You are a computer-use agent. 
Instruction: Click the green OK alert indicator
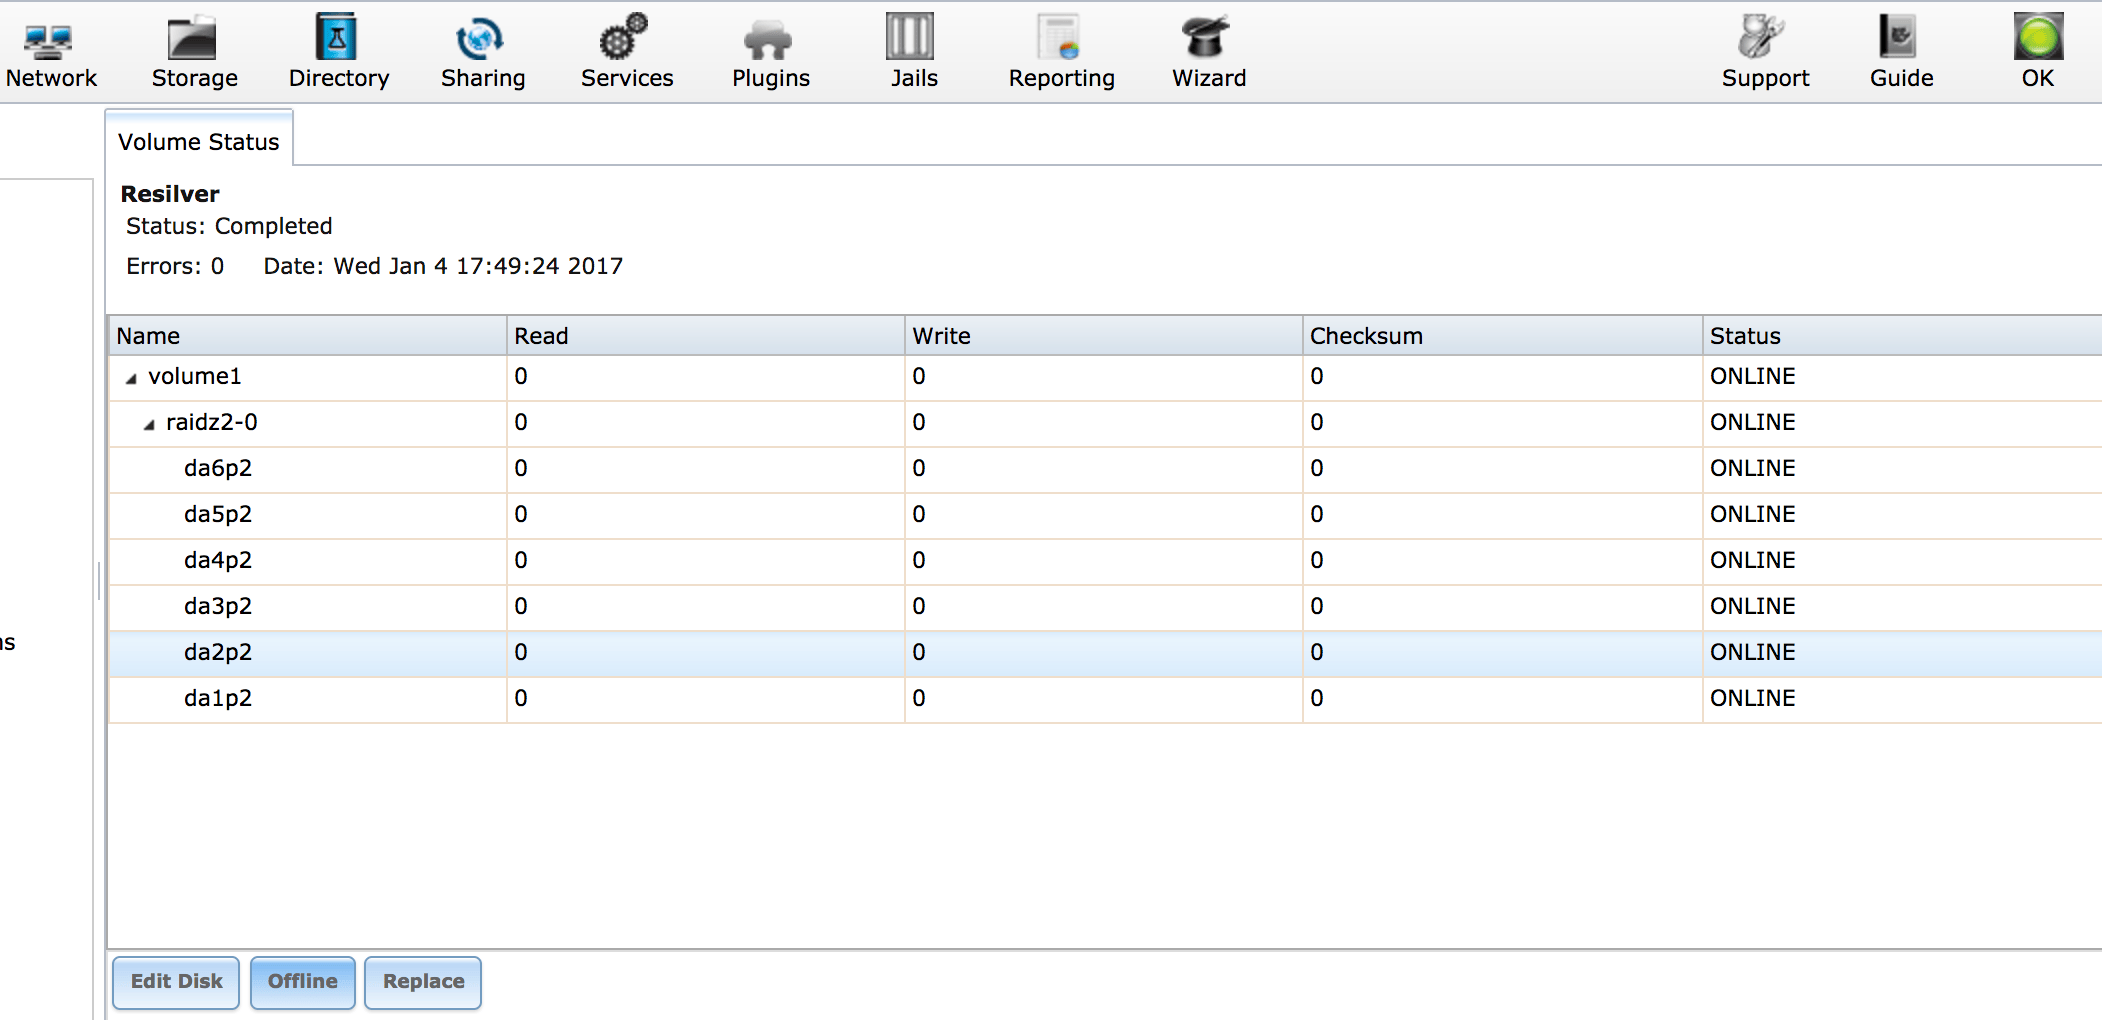[x=2038, y=36]
